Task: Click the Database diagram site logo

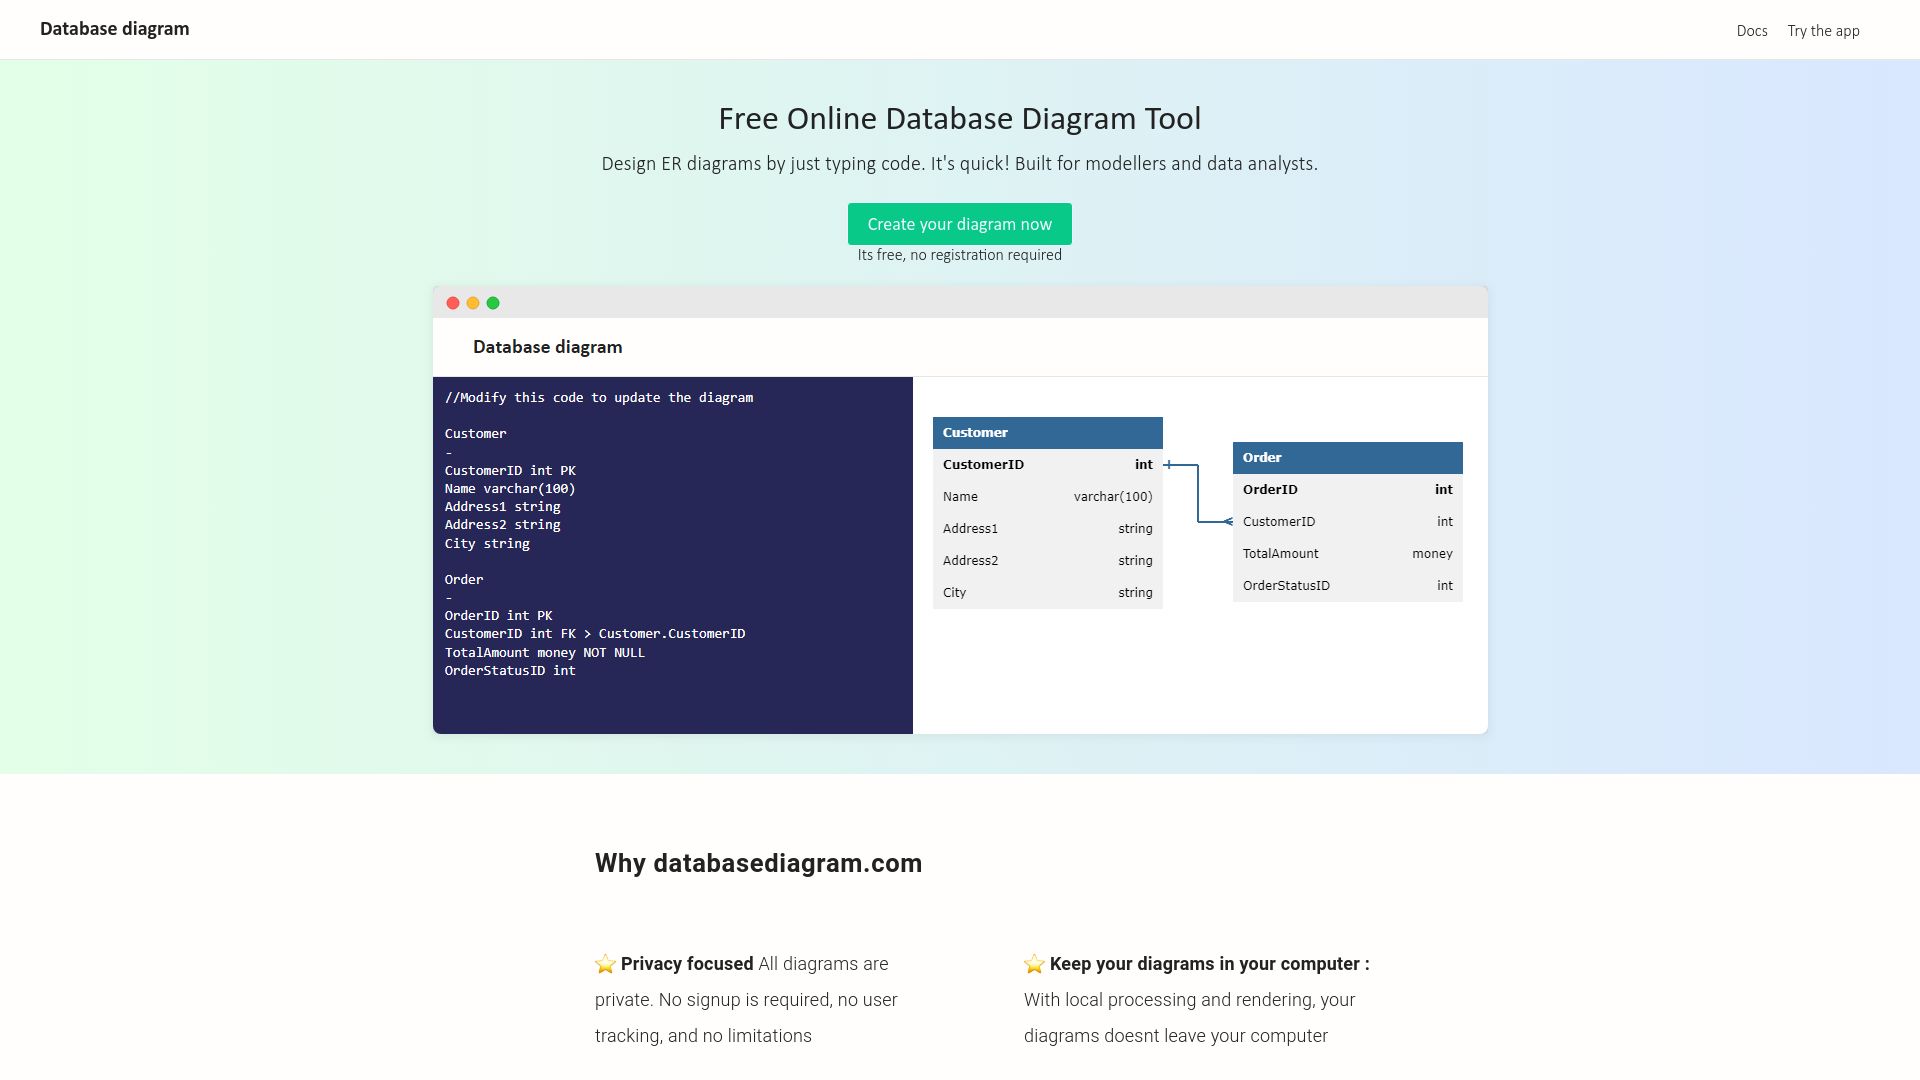Action: click(x=114, y=29)
